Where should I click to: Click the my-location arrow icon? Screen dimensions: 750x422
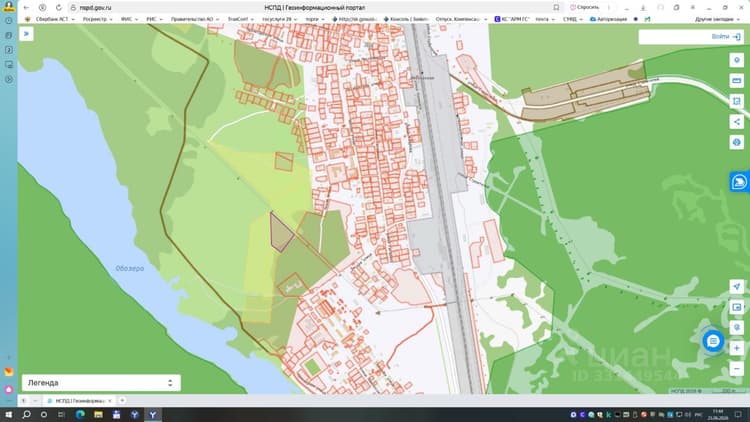737,287
